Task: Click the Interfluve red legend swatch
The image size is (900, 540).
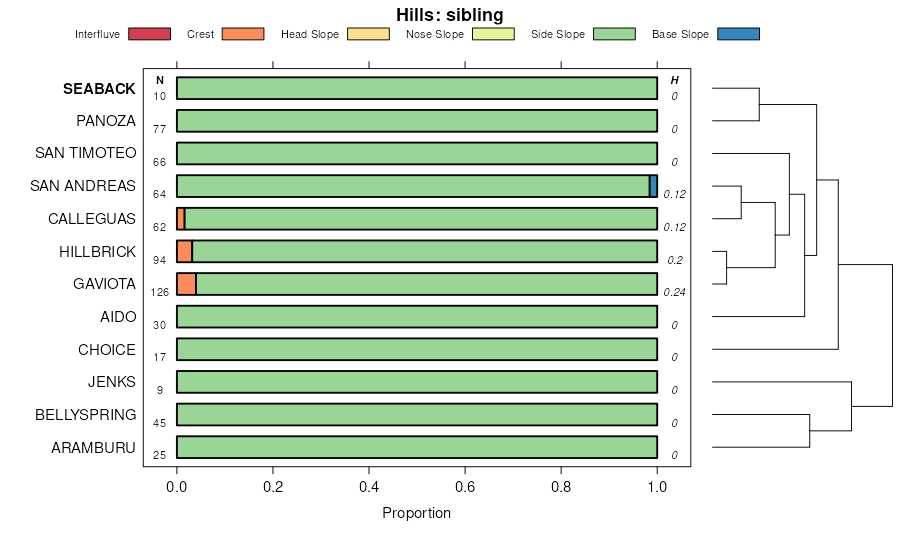Action: click(x=148, y=34)
